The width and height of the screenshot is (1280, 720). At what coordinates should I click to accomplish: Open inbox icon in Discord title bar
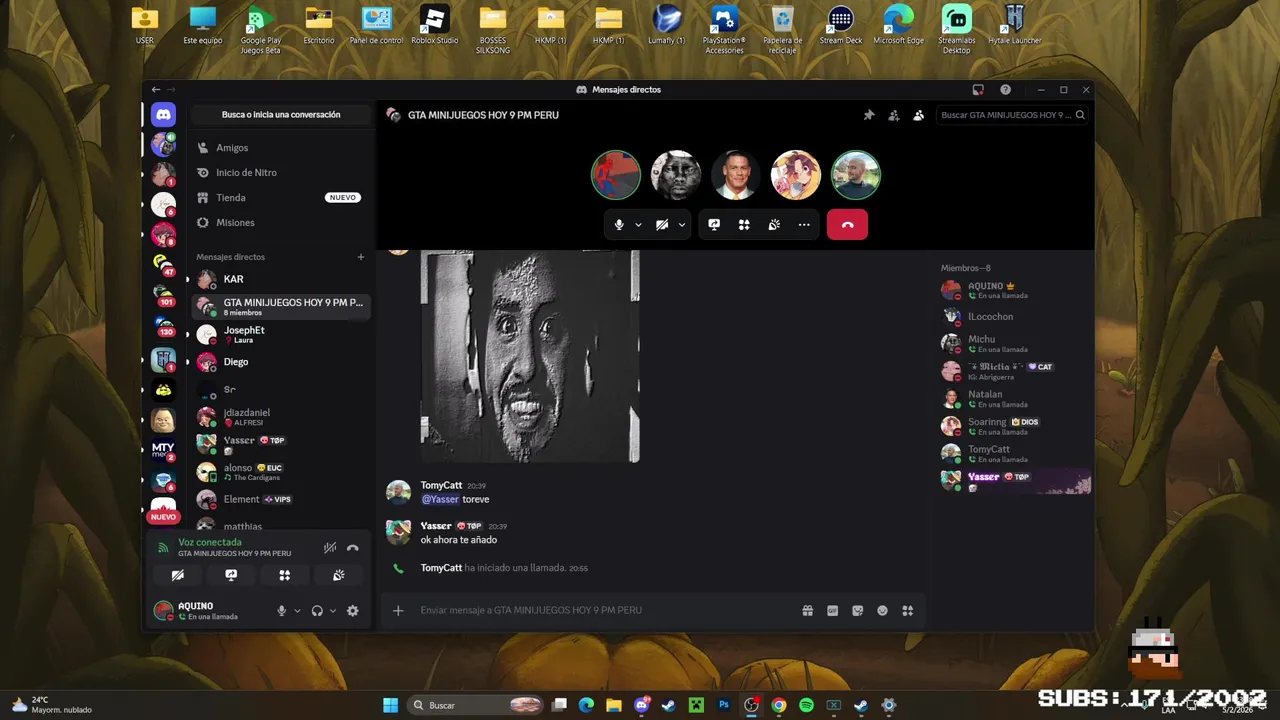point(978,90)
